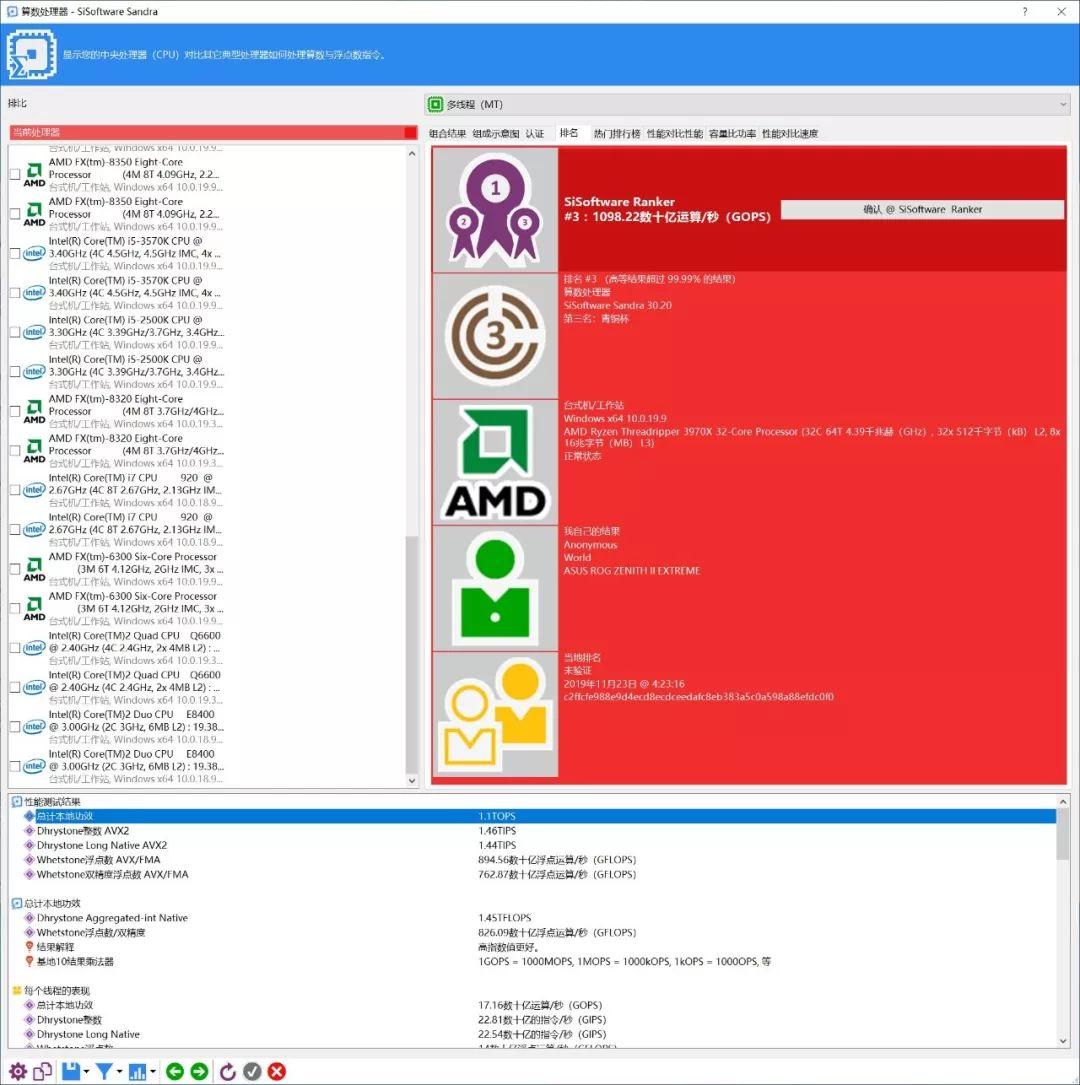Click 确认 @ SiSoftware Ranker button
The image size is (1080, 1085).
click(922, 209)
